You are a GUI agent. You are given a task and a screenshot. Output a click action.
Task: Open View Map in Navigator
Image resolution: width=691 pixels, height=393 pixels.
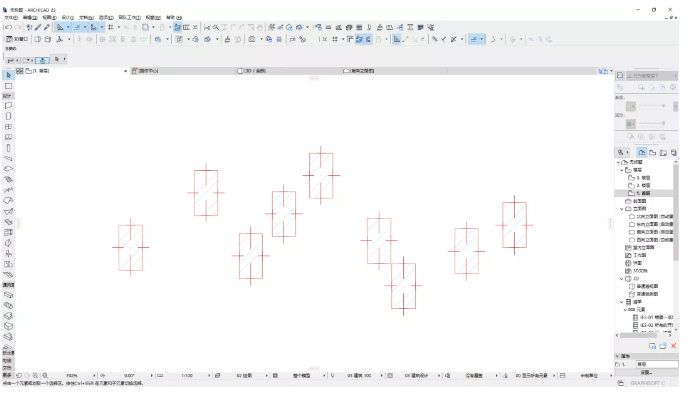pyautogui.click(x=653, y=152)
